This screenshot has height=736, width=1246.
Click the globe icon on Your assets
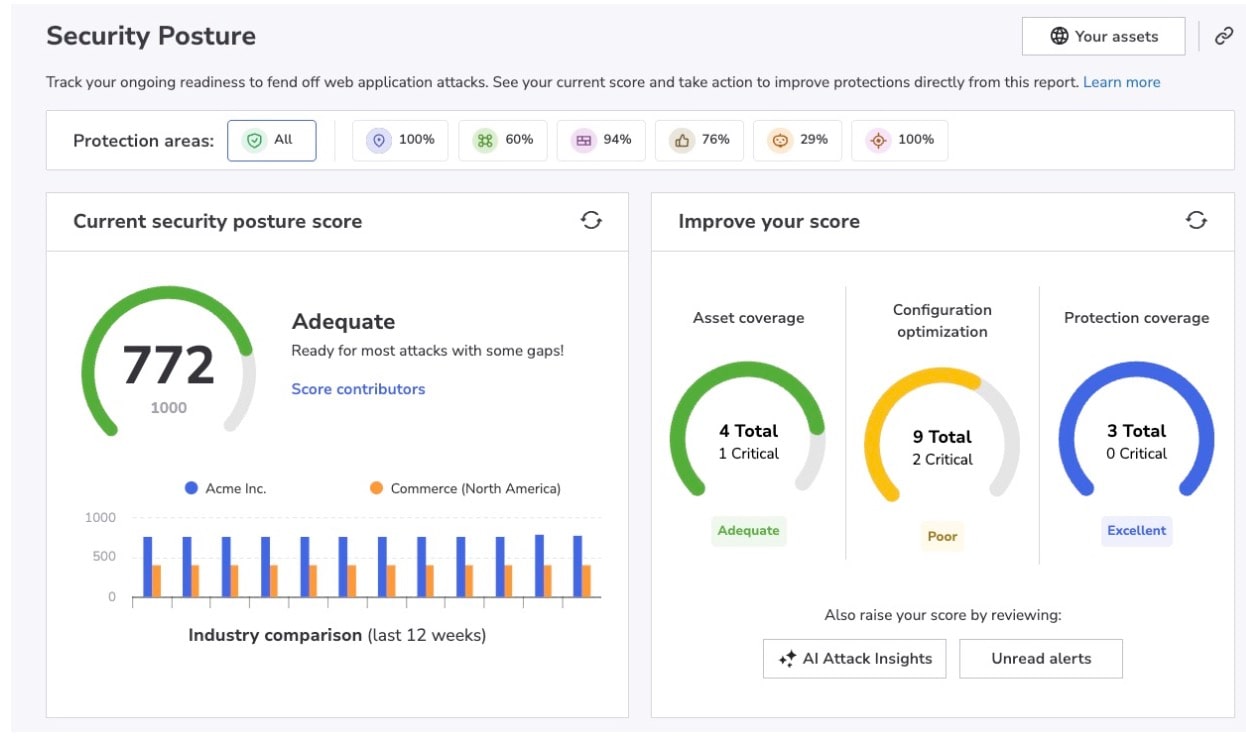(1059, 36)
